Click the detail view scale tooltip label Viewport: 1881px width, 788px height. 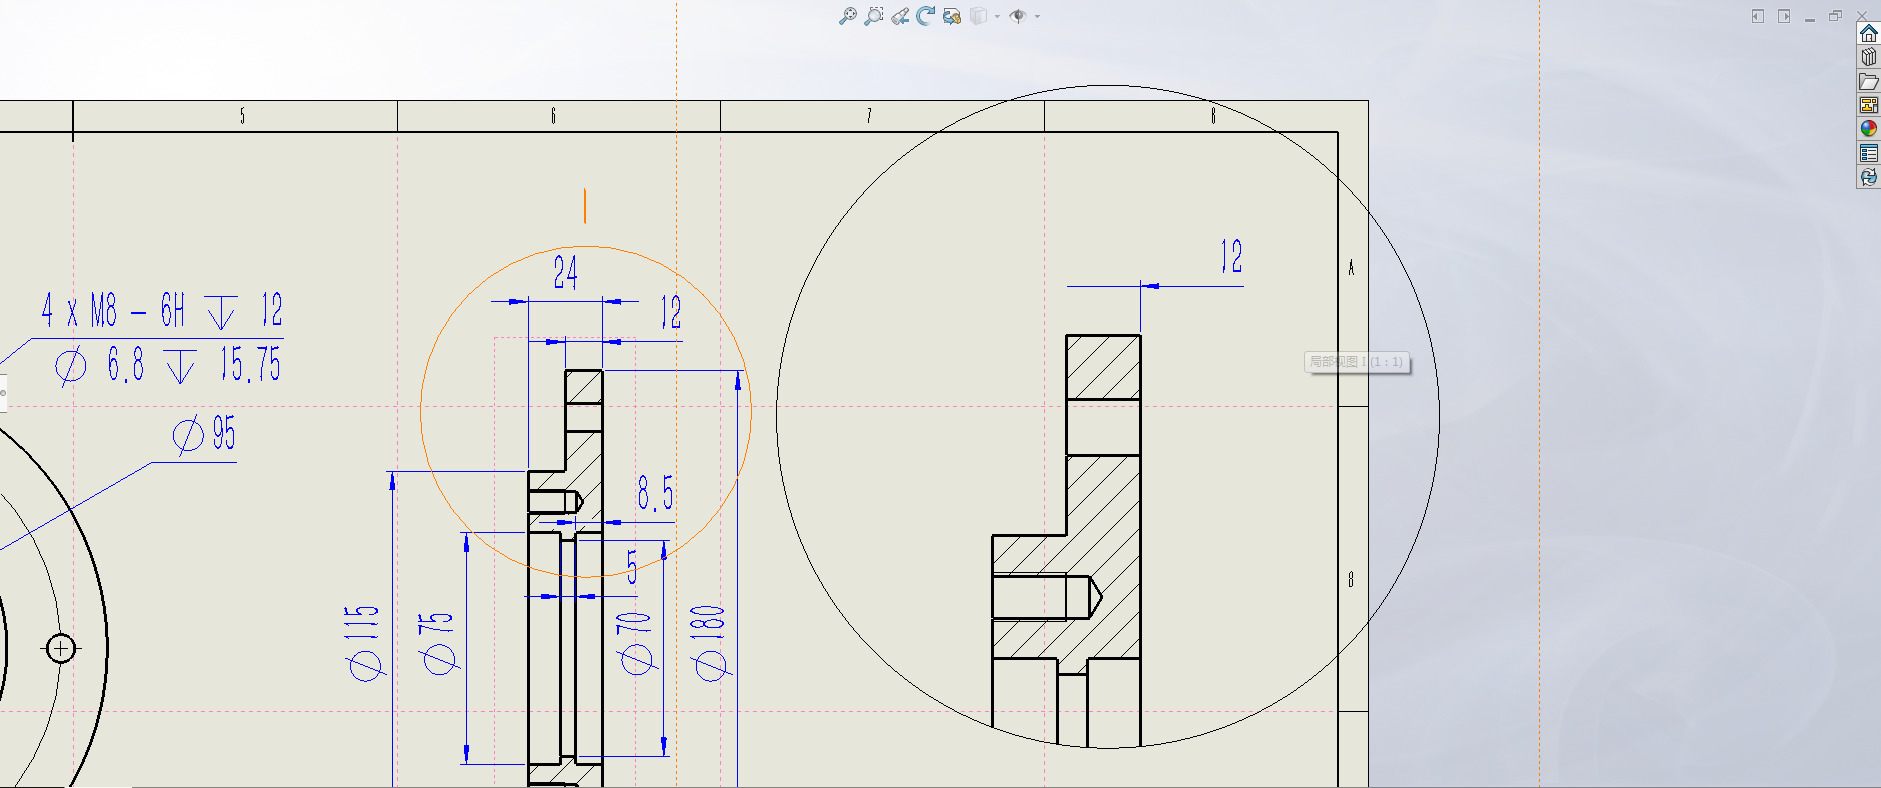click(1357, 362)
